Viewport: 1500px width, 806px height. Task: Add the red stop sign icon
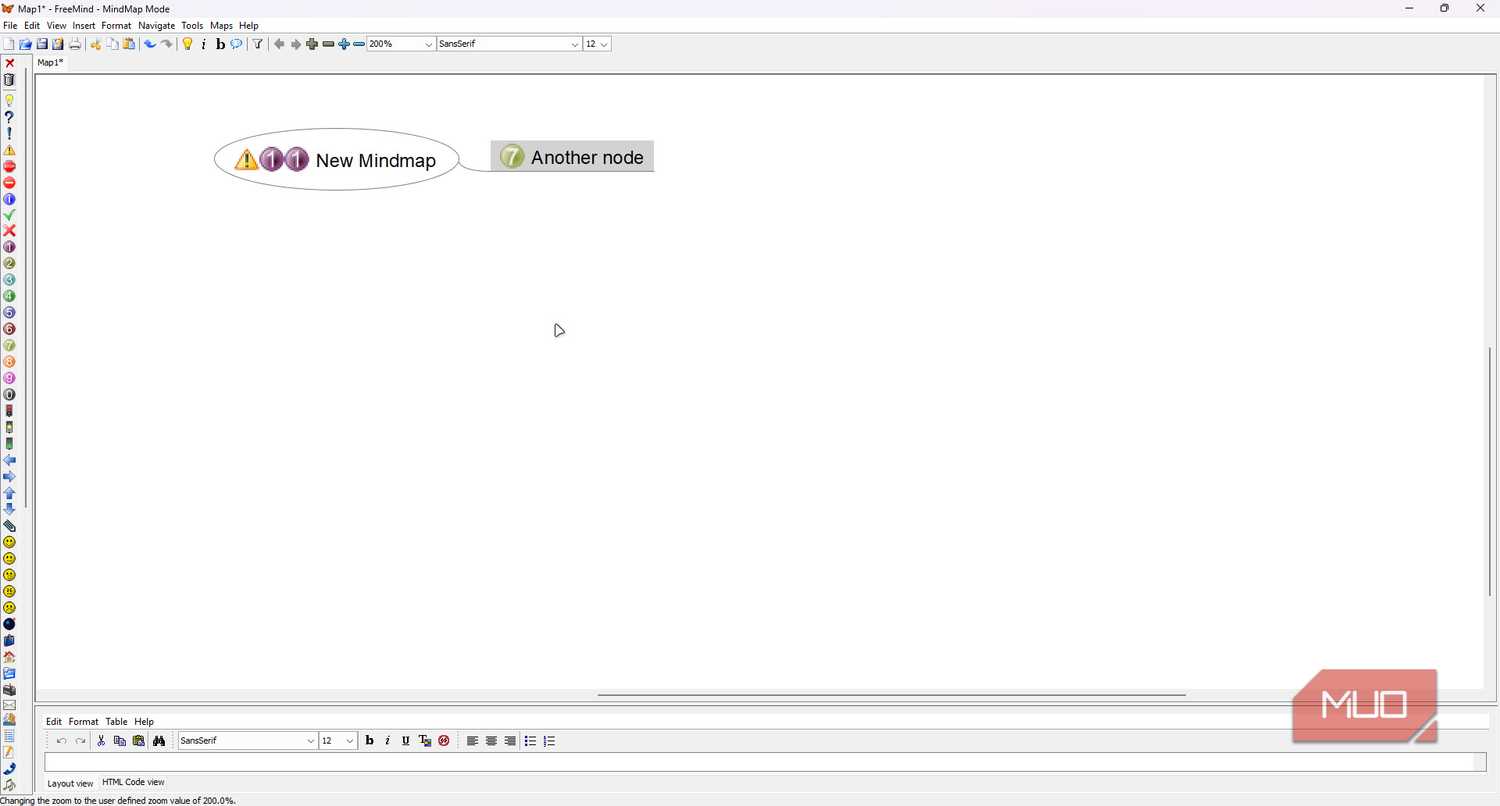click(10, 166)
